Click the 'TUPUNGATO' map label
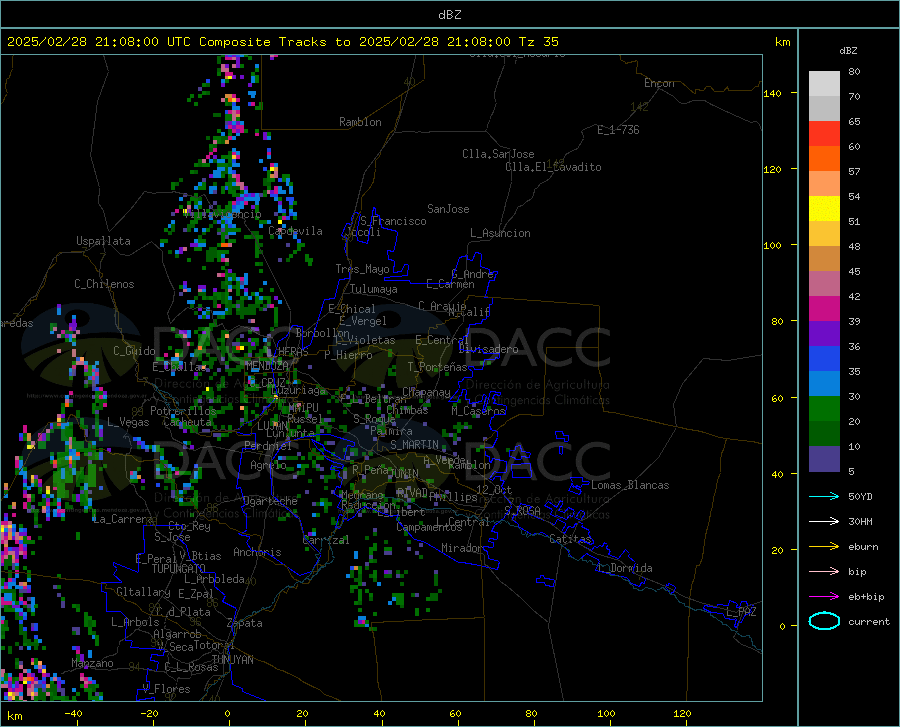The width and height of the screenshot is (900, 727). point(179,569)
